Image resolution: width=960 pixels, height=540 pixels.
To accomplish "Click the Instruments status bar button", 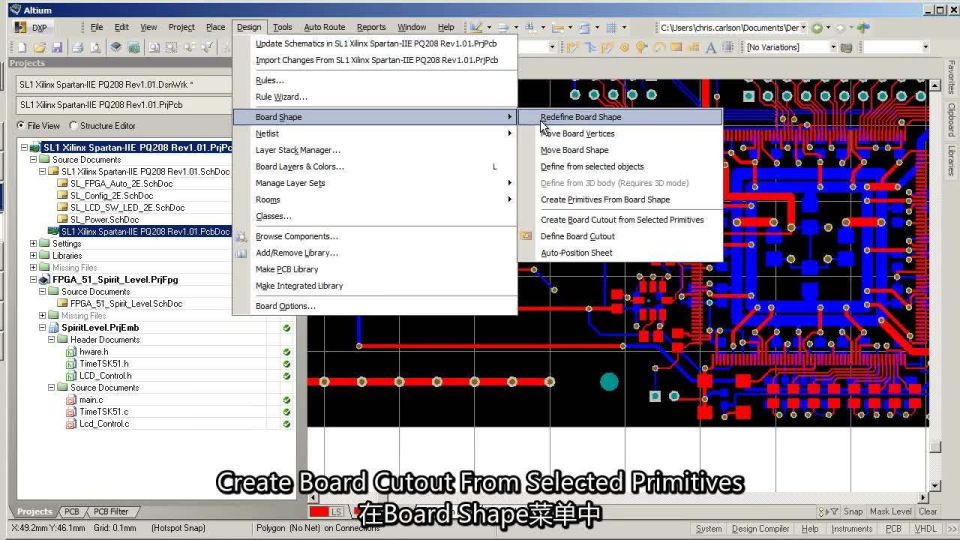I will coord(851,528).
